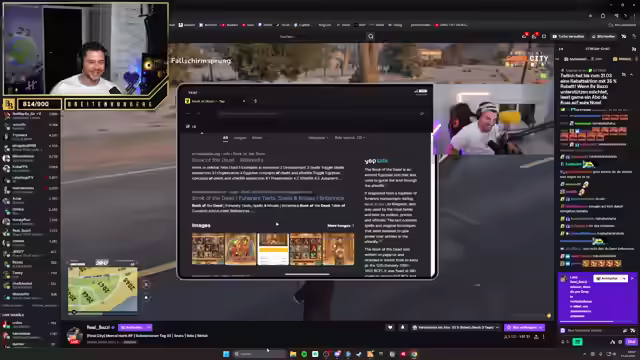The height and width of the screenshot is (360, 640).
Task: Expand the arrow beside the purple Subscribe button
Action: [149, 327]
